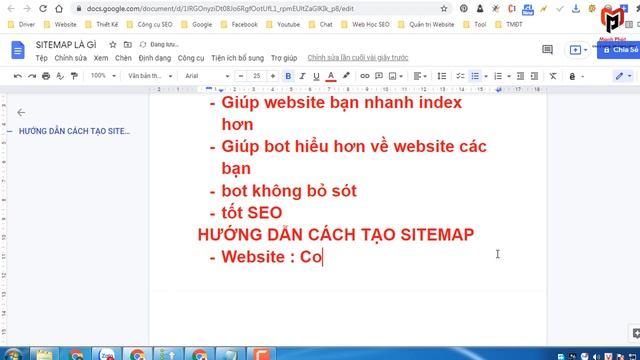Click the checklist icon
Viewport: 640px width, 360px height.
[x=460, y=76]
